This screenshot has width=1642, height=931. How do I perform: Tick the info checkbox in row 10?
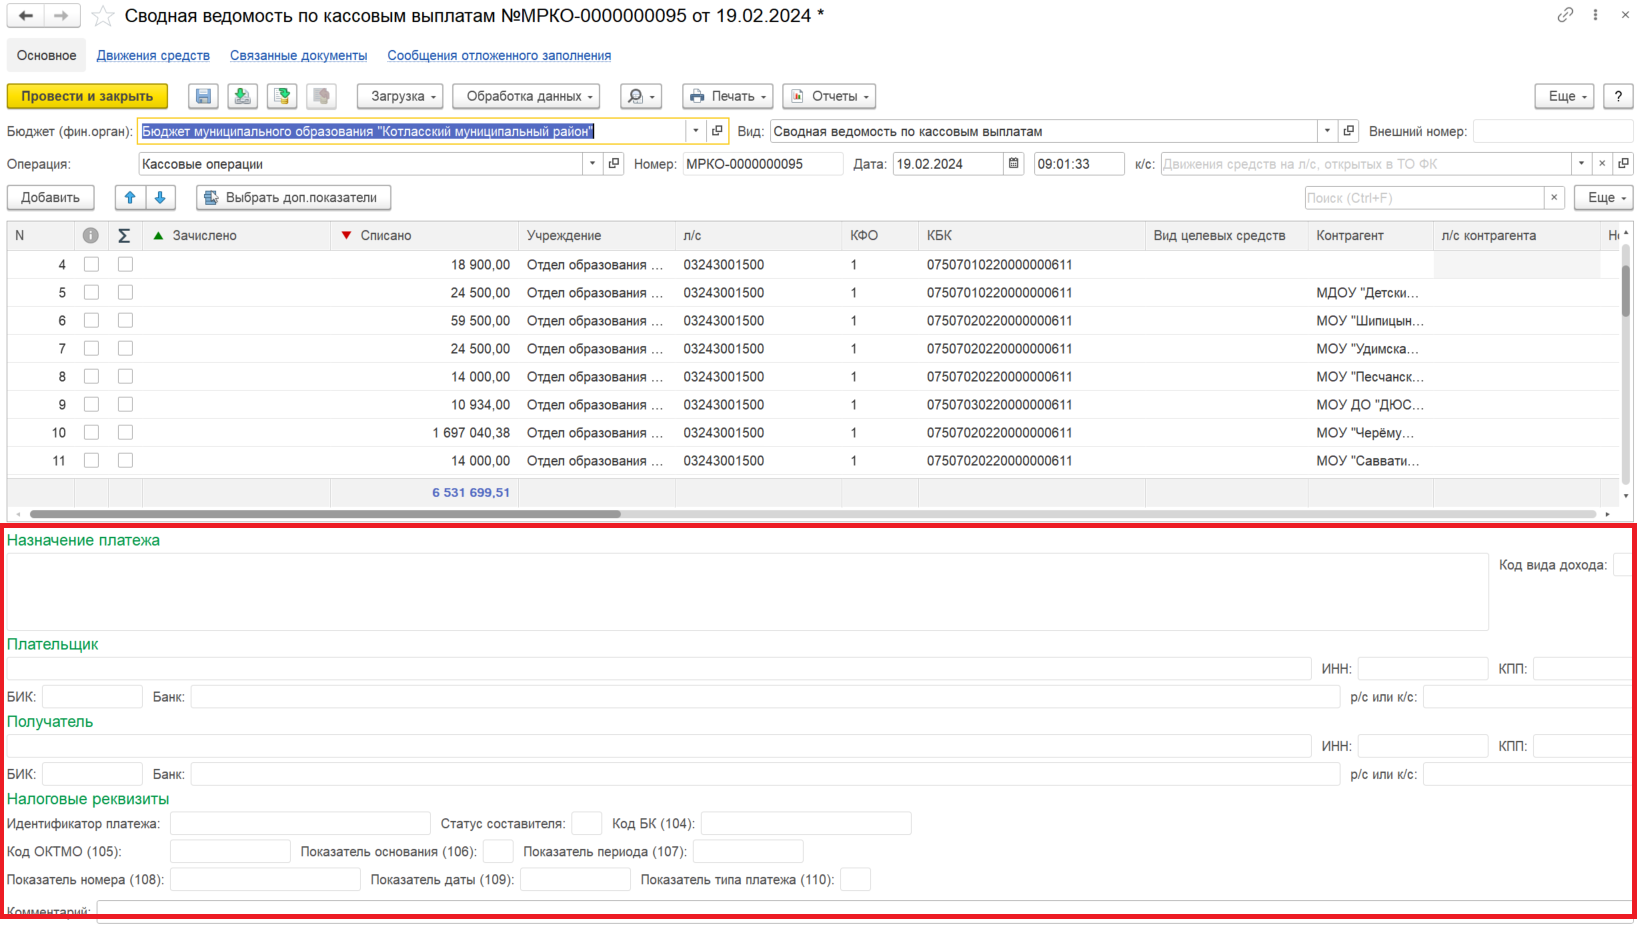coord(91,432)
